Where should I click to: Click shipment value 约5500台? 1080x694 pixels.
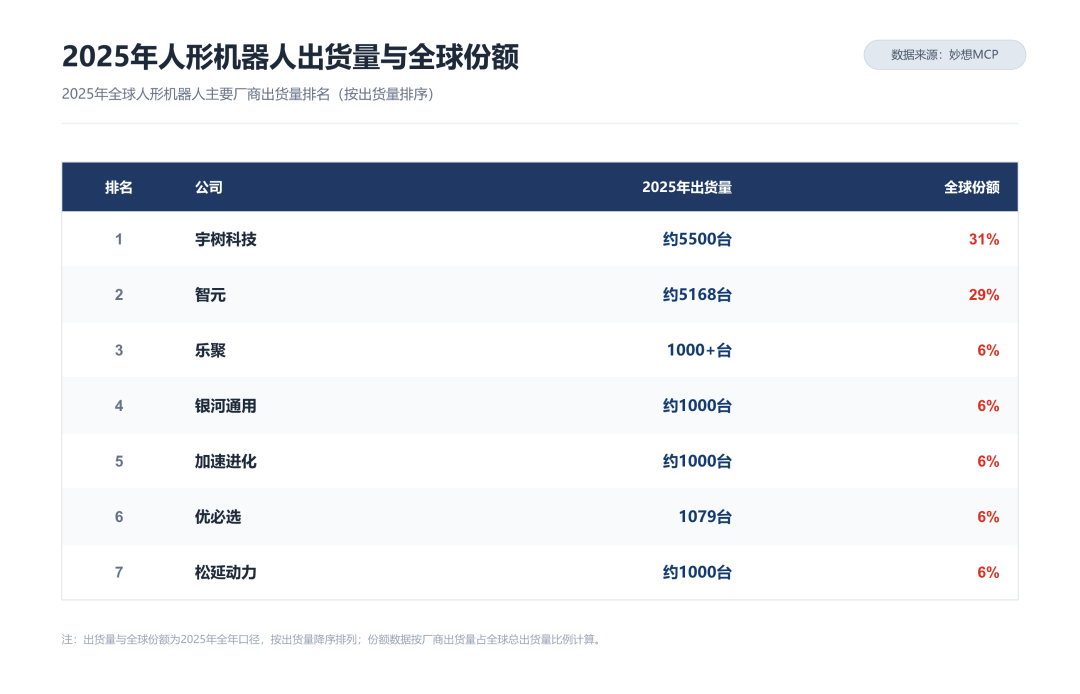tap(697, 240)
